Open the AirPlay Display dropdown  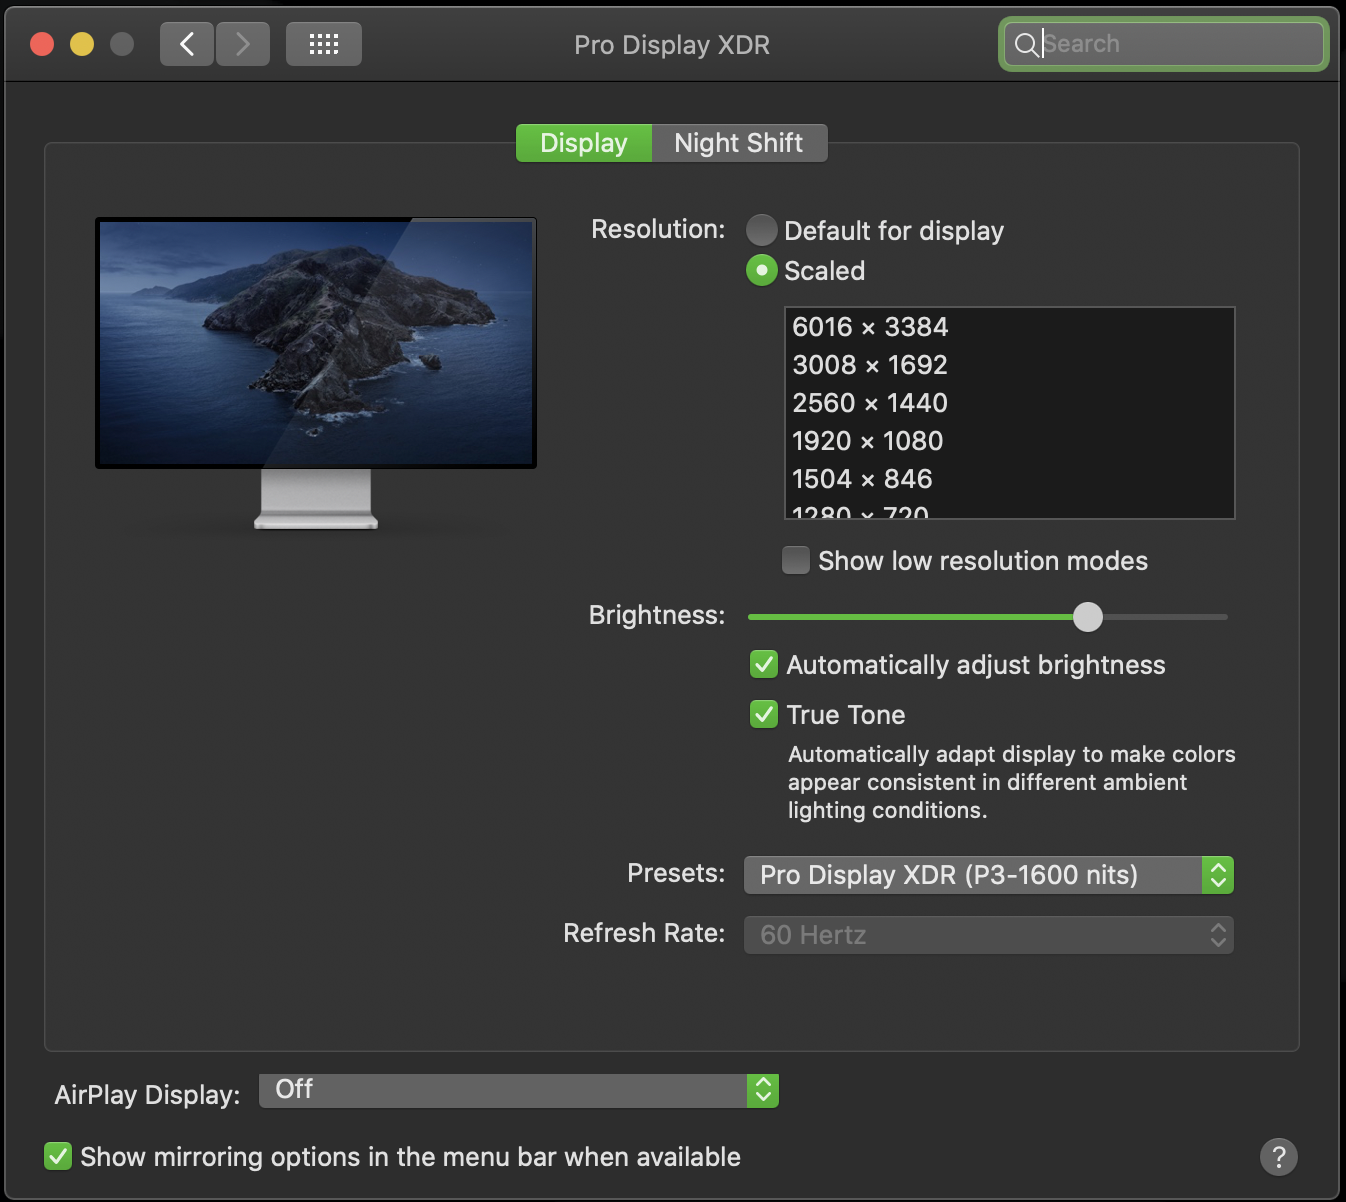pos(519,1090)
